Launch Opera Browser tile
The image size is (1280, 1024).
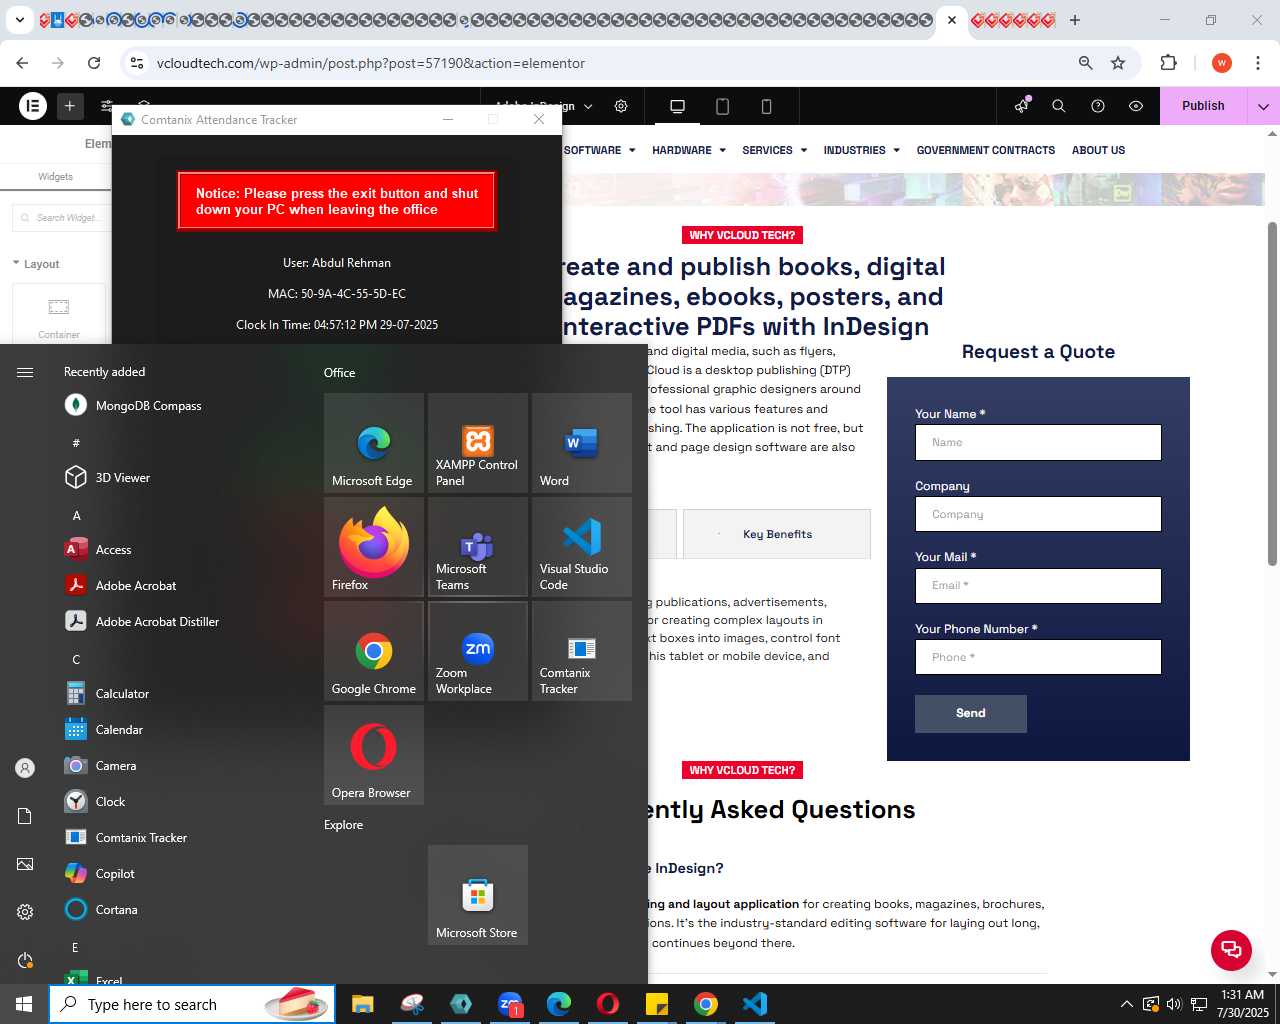coord(374,755)
